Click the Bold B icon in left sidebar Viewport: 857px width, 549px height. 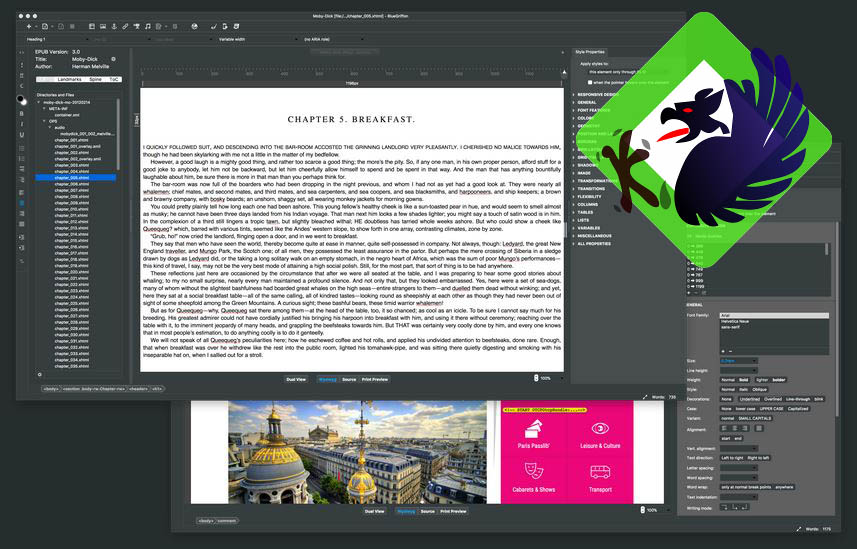[22, 114]
